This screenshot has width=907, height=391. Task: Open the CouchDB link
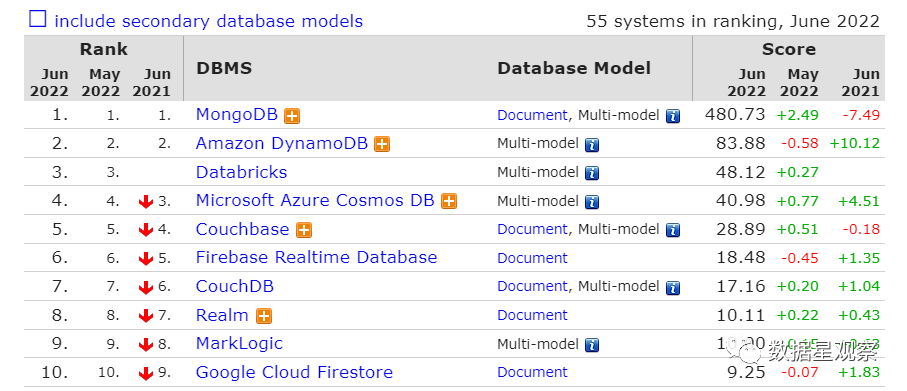pos(235,286)
